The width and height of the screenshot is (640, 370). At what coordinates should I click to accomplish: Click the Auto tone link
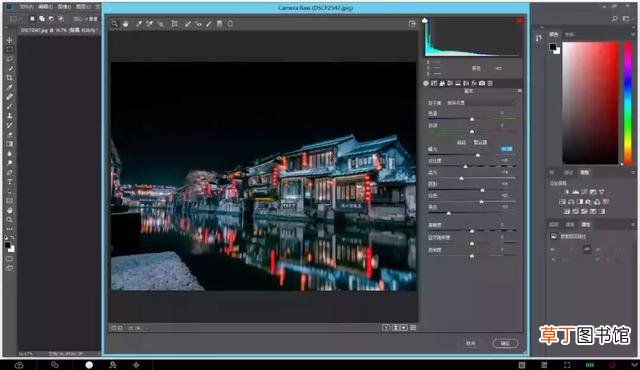(461, 142)
